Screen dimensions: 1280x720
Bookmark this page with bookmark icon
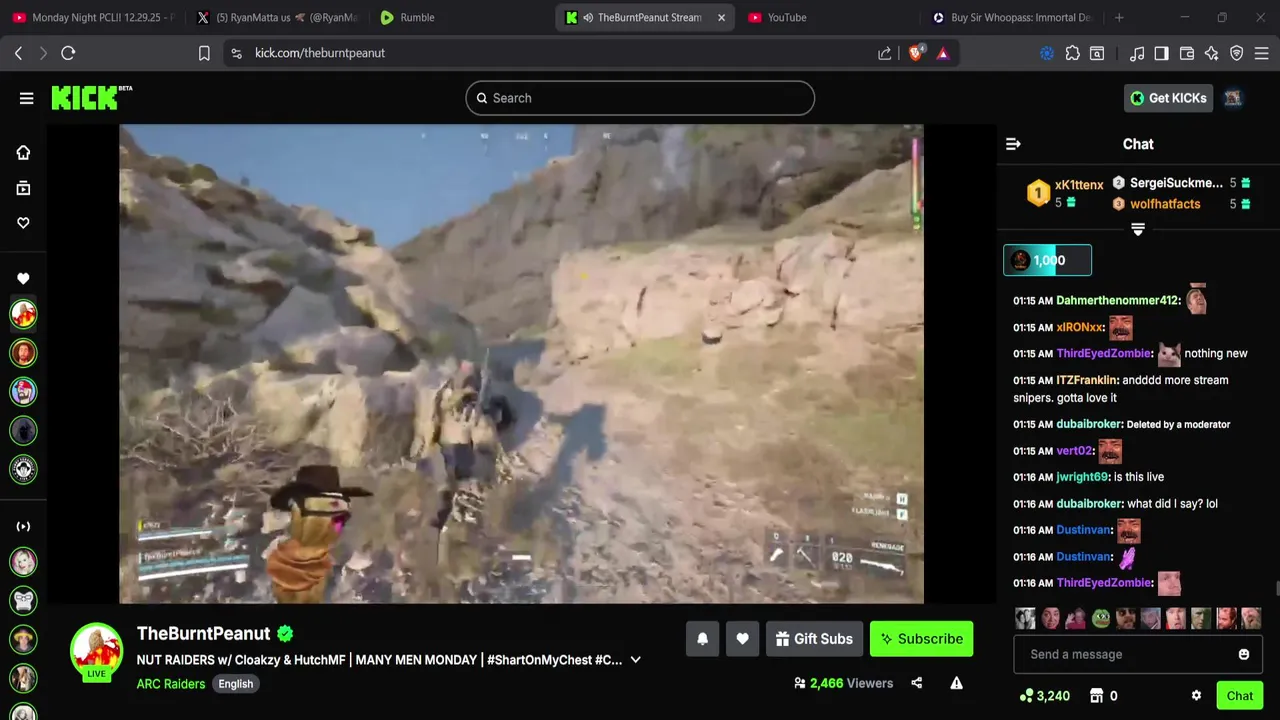[204, 53]
